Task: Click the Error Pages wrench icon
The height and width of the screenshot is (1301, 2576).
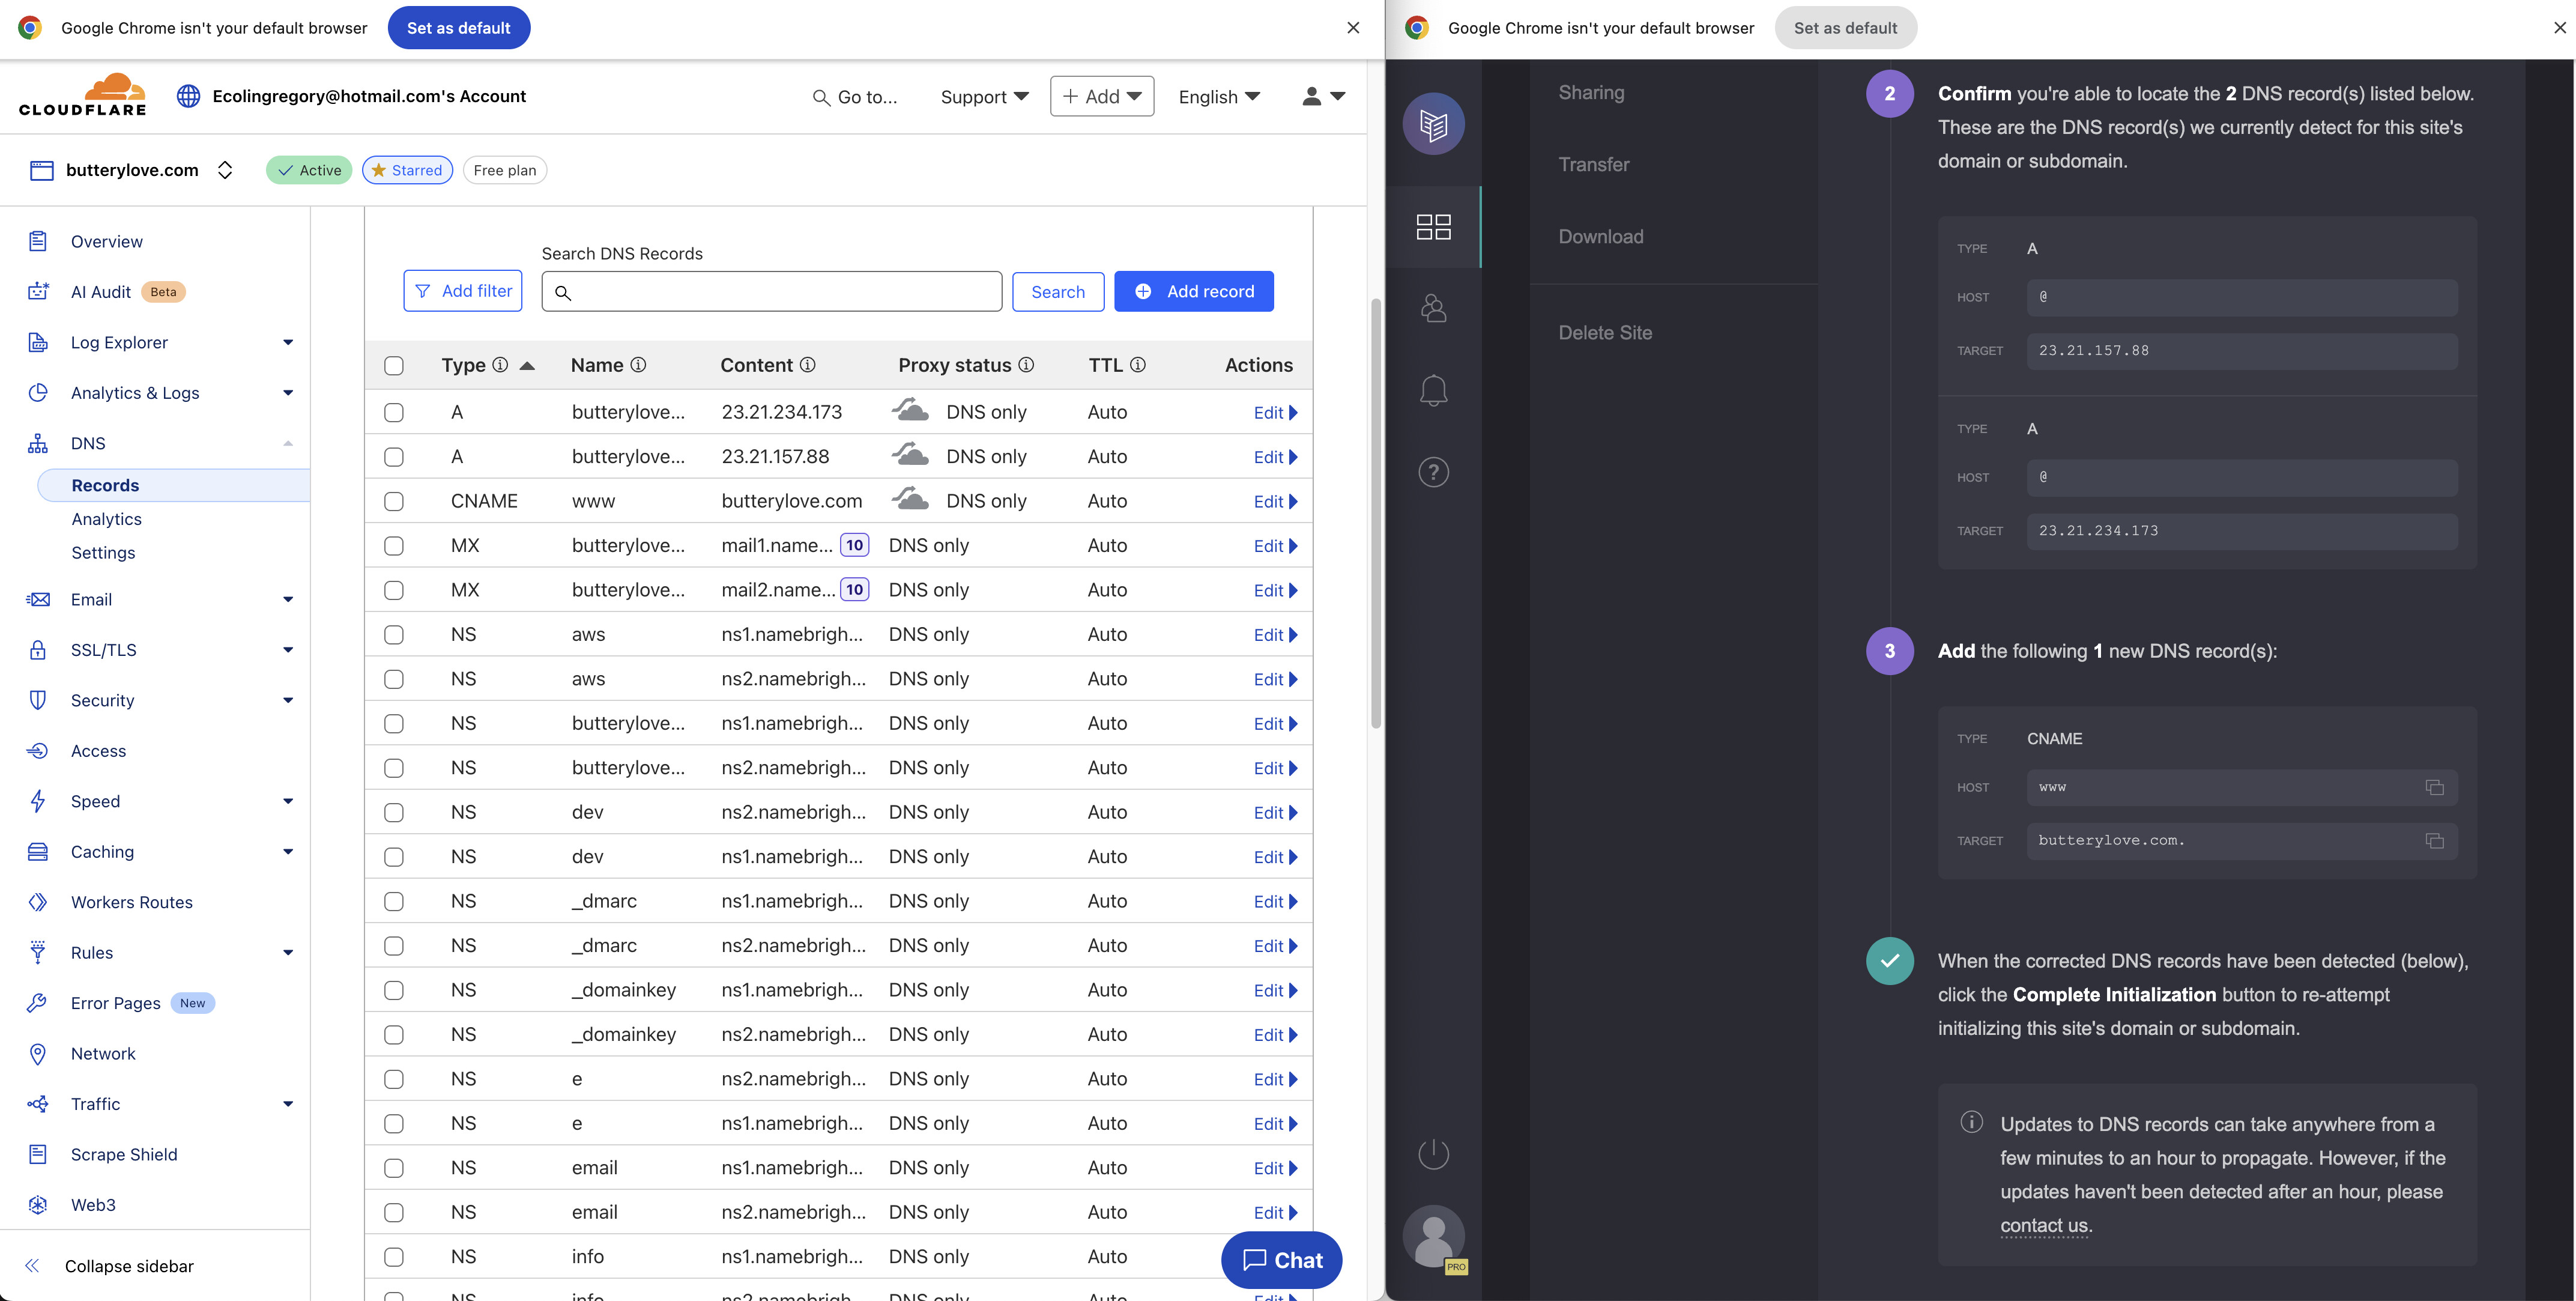Action: click(x=38, y=1003)
